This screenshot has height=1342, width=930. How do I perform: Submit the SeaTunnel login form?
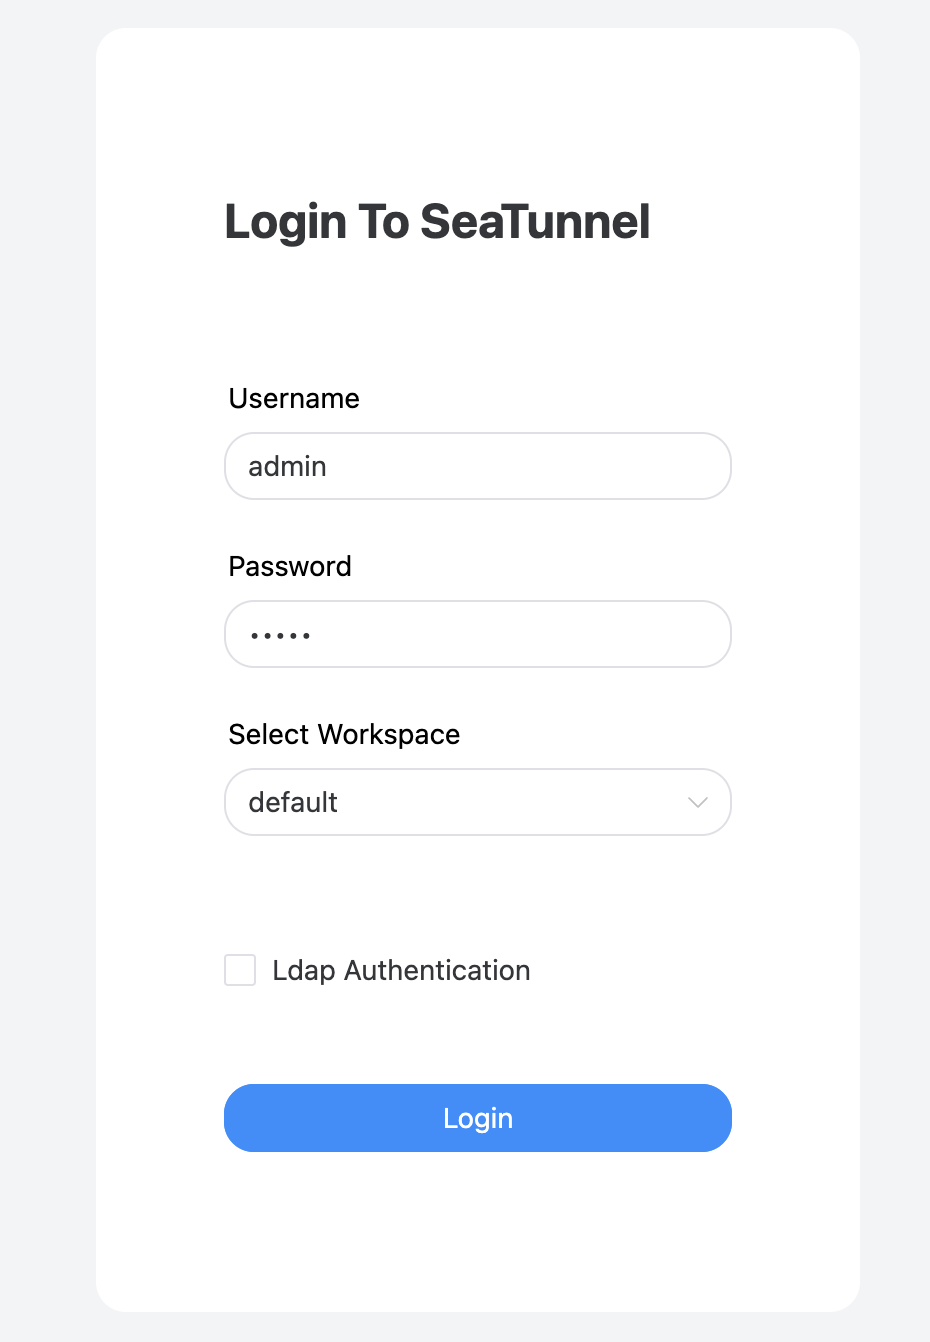tap(477, 1118)
